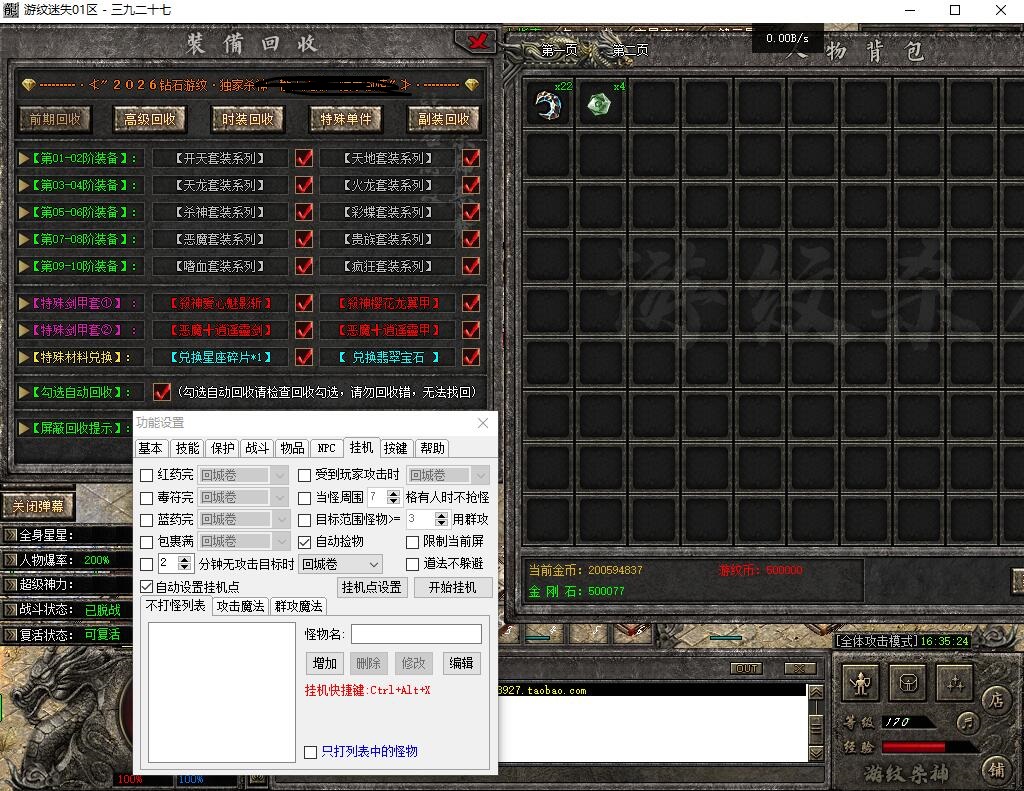1024x791 pixels.
Task: Toggle the music note sound icon
Action: point(968,722)
